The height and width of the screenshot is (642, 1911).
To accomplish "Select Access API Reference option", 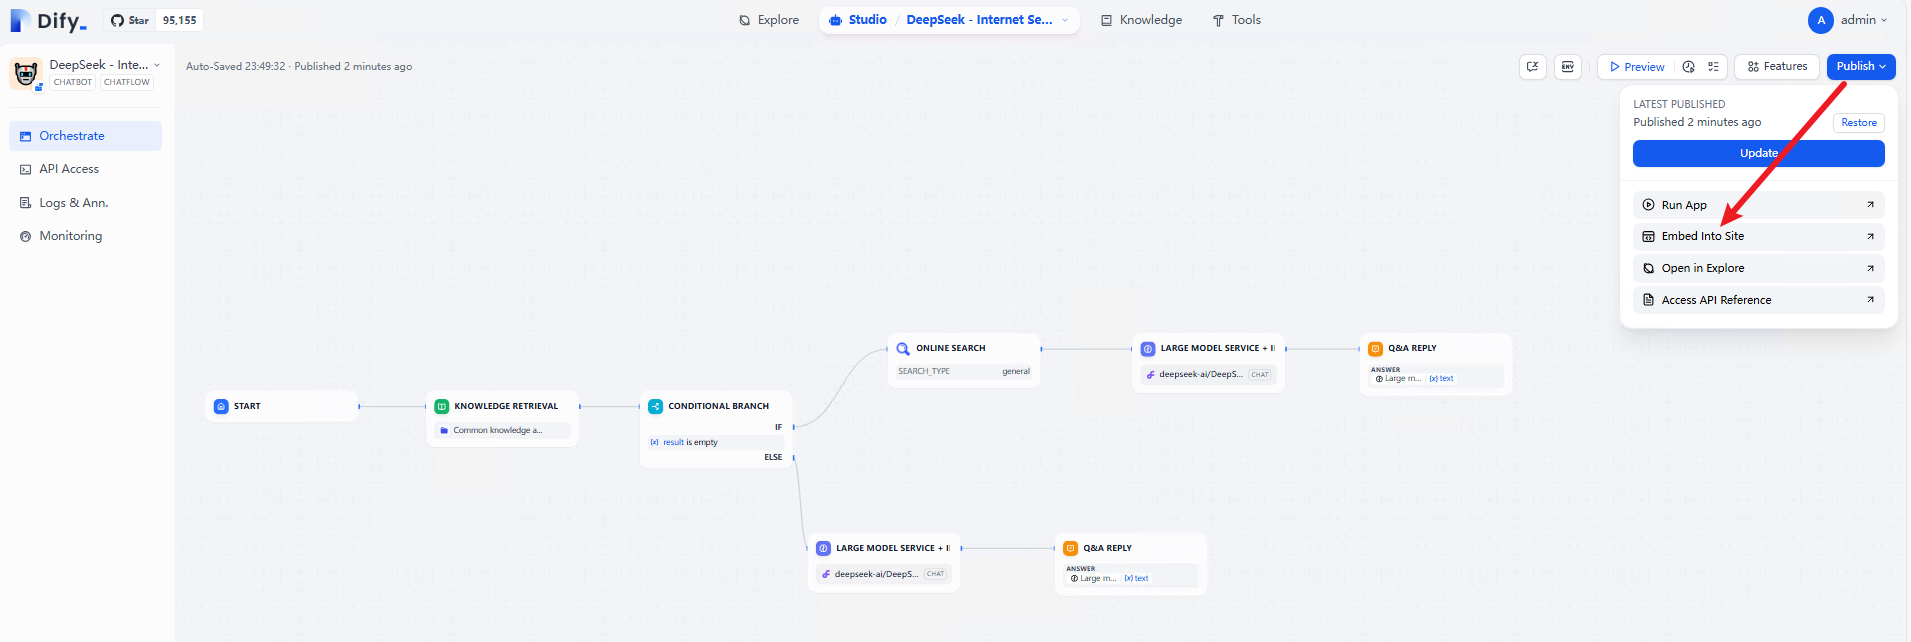I will point(1758,300).
